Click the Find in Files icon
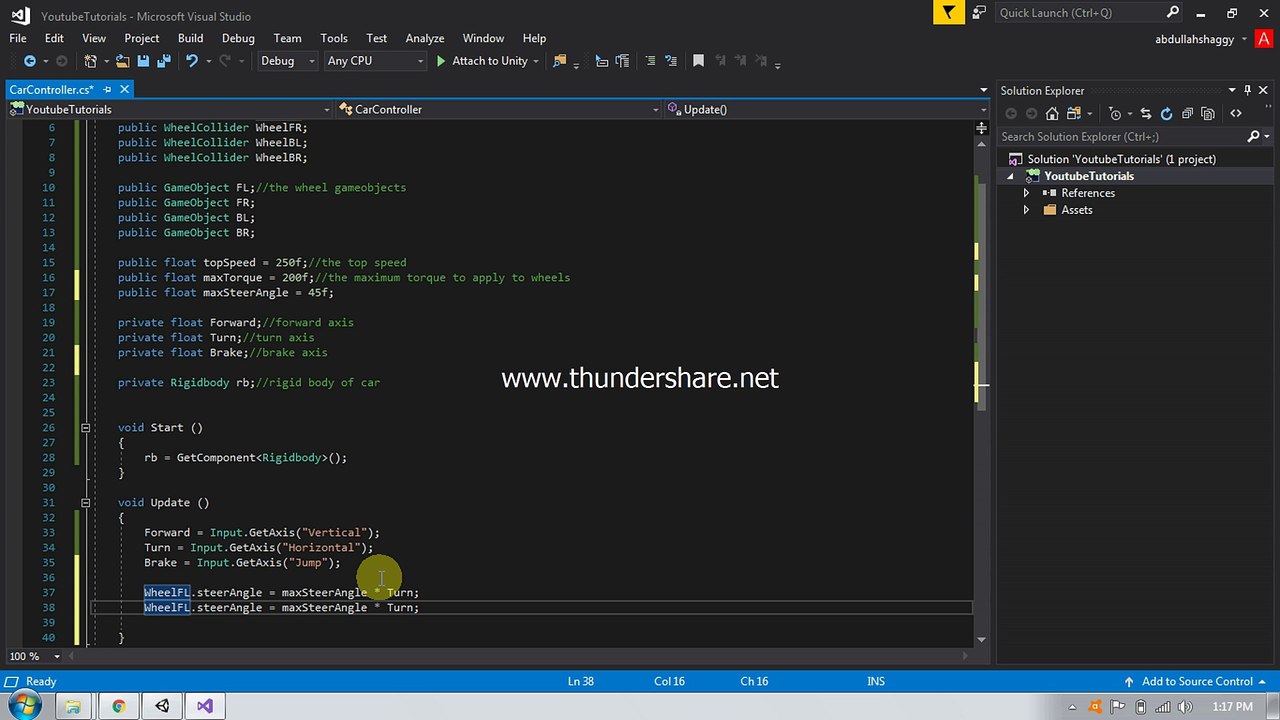Image resolution: width=1280 pixels, height=720 pixels. coord(559,61)
